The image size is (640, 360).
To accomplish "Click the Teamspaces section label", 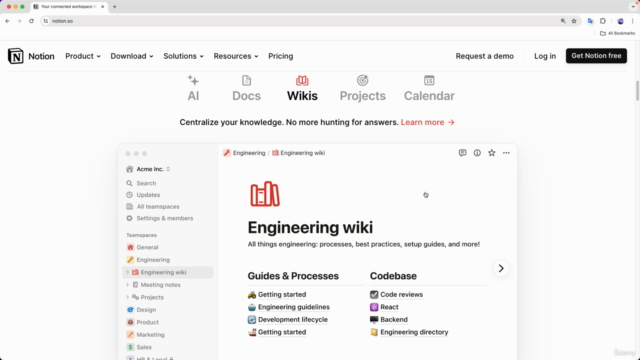I will (x=141, y=235).
